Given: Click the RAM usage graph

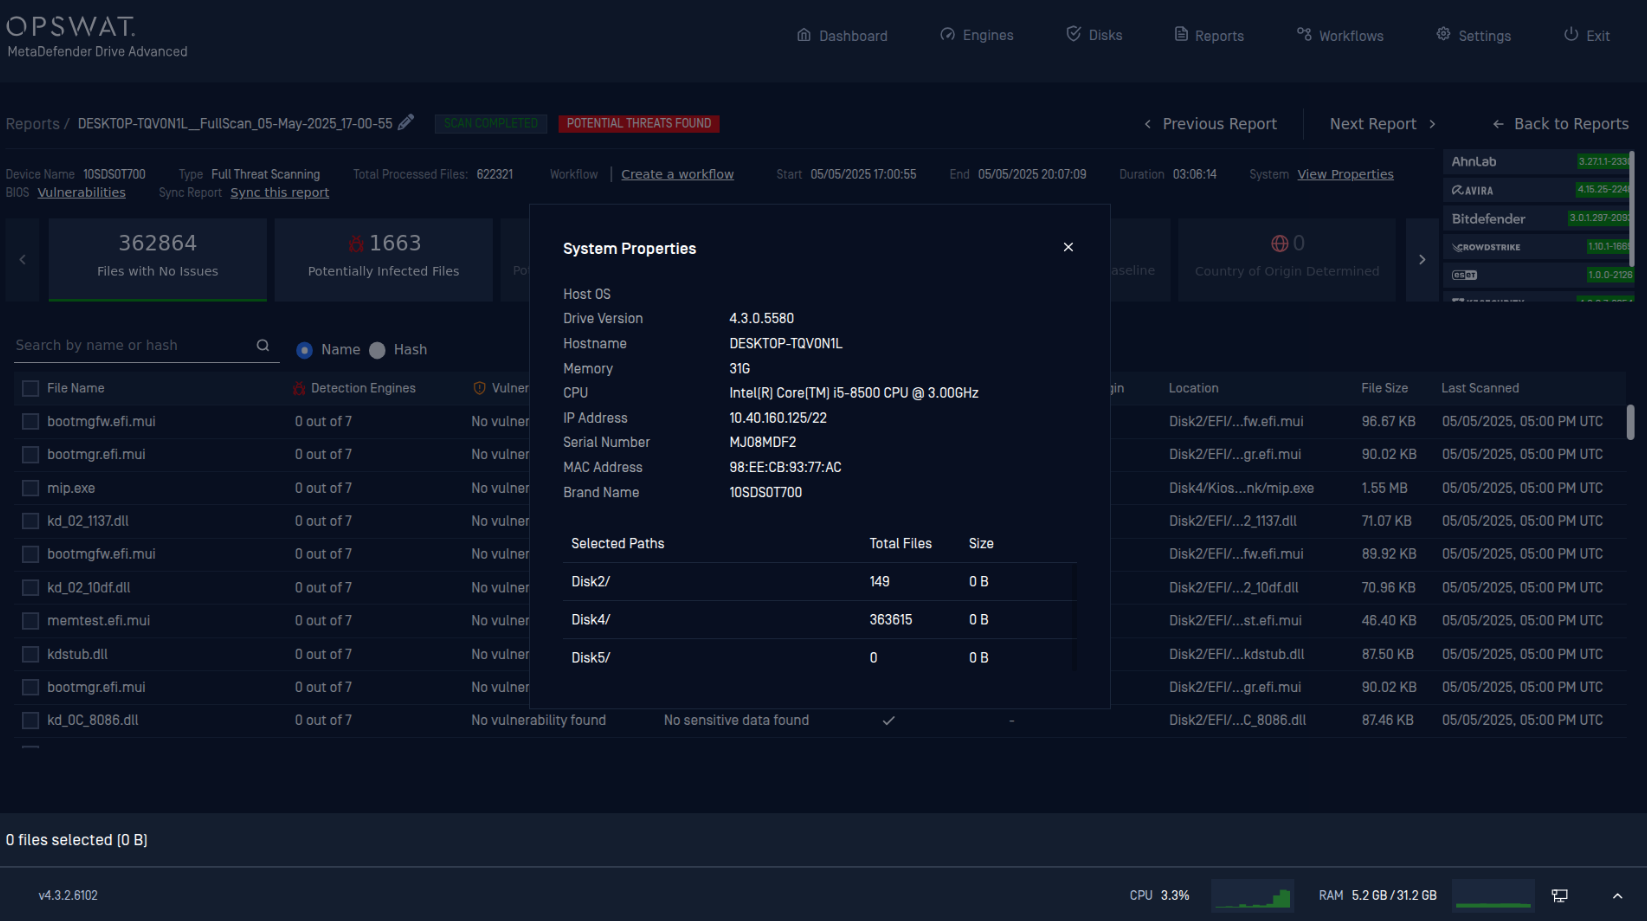Looking at the screenshot, I should (x=1493, y=896).
